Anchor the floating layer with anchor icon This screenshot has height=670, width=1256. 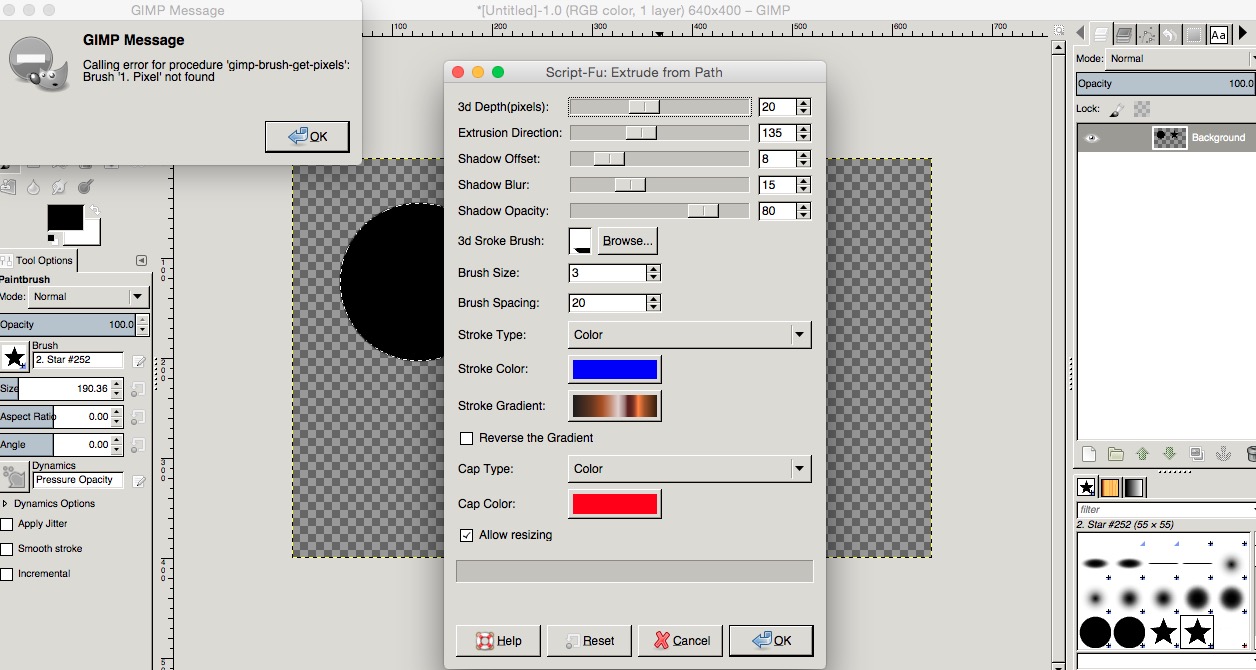point(1221,453)
